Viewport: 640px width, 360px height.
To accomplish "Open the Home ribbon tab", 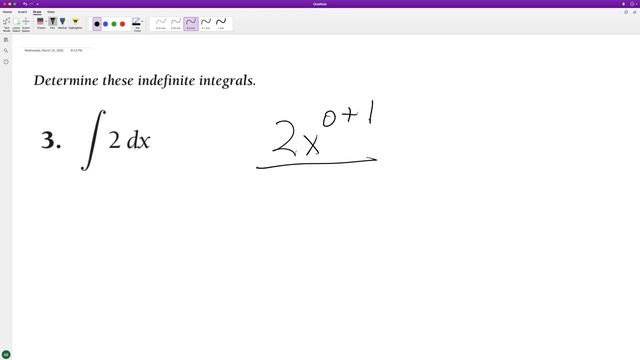I will [7, 12].
